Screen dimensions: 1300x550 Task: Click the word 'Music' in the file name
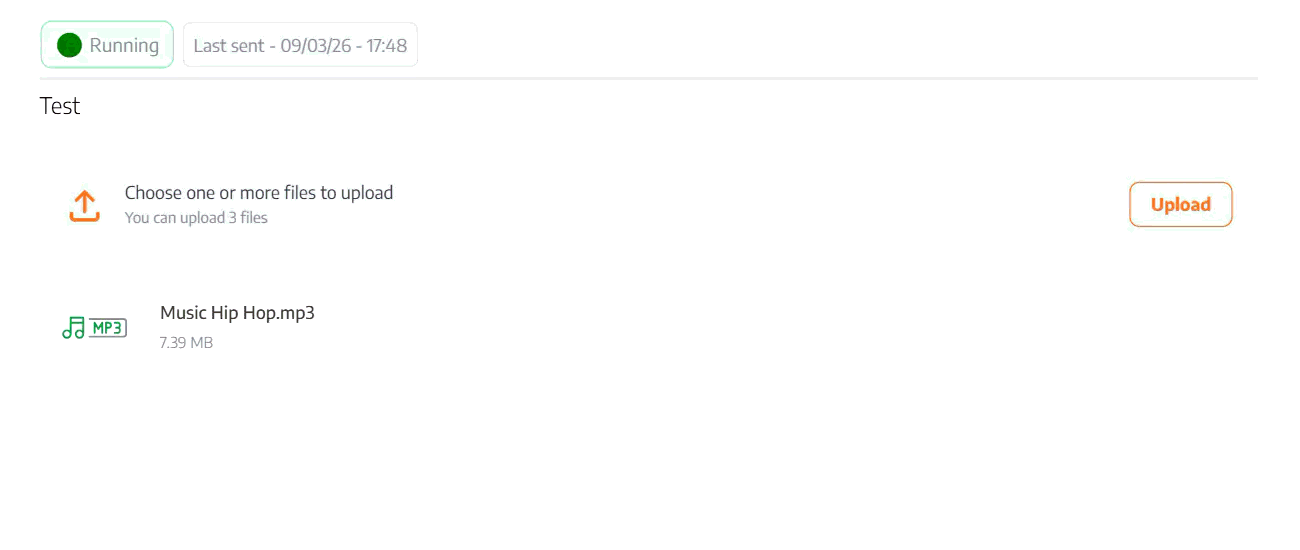point(183,313)
